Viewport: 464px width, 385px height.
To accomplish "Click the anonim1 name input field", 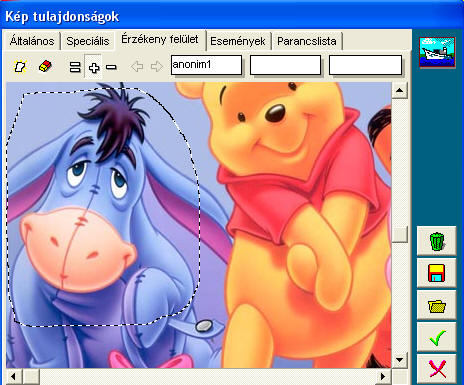I will (206, 65).
